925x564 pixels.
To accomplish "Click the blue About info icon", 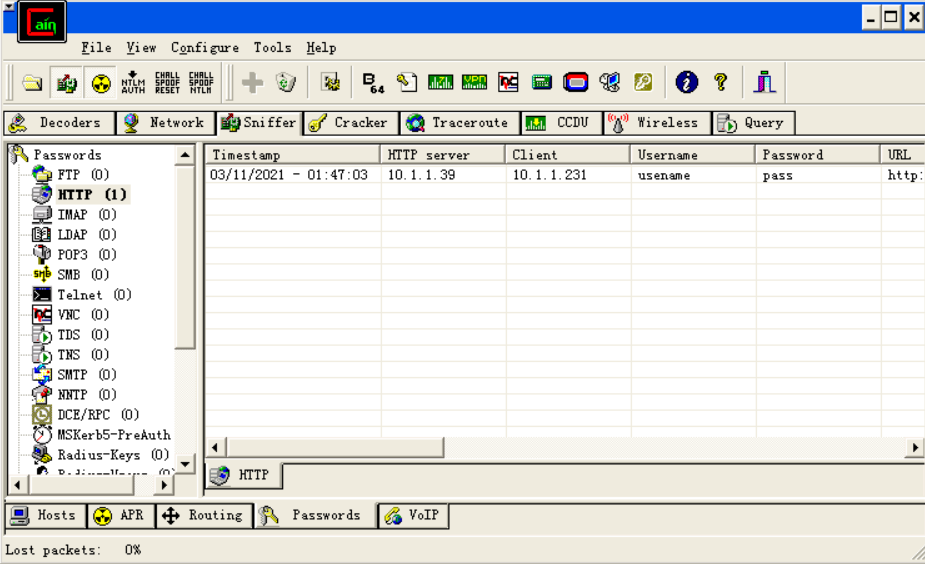I will [x=687, y=82].
